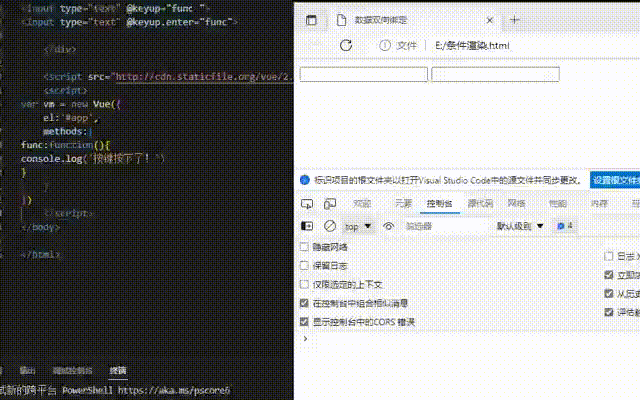Click the var vm = new Vue line

(71, 104)
